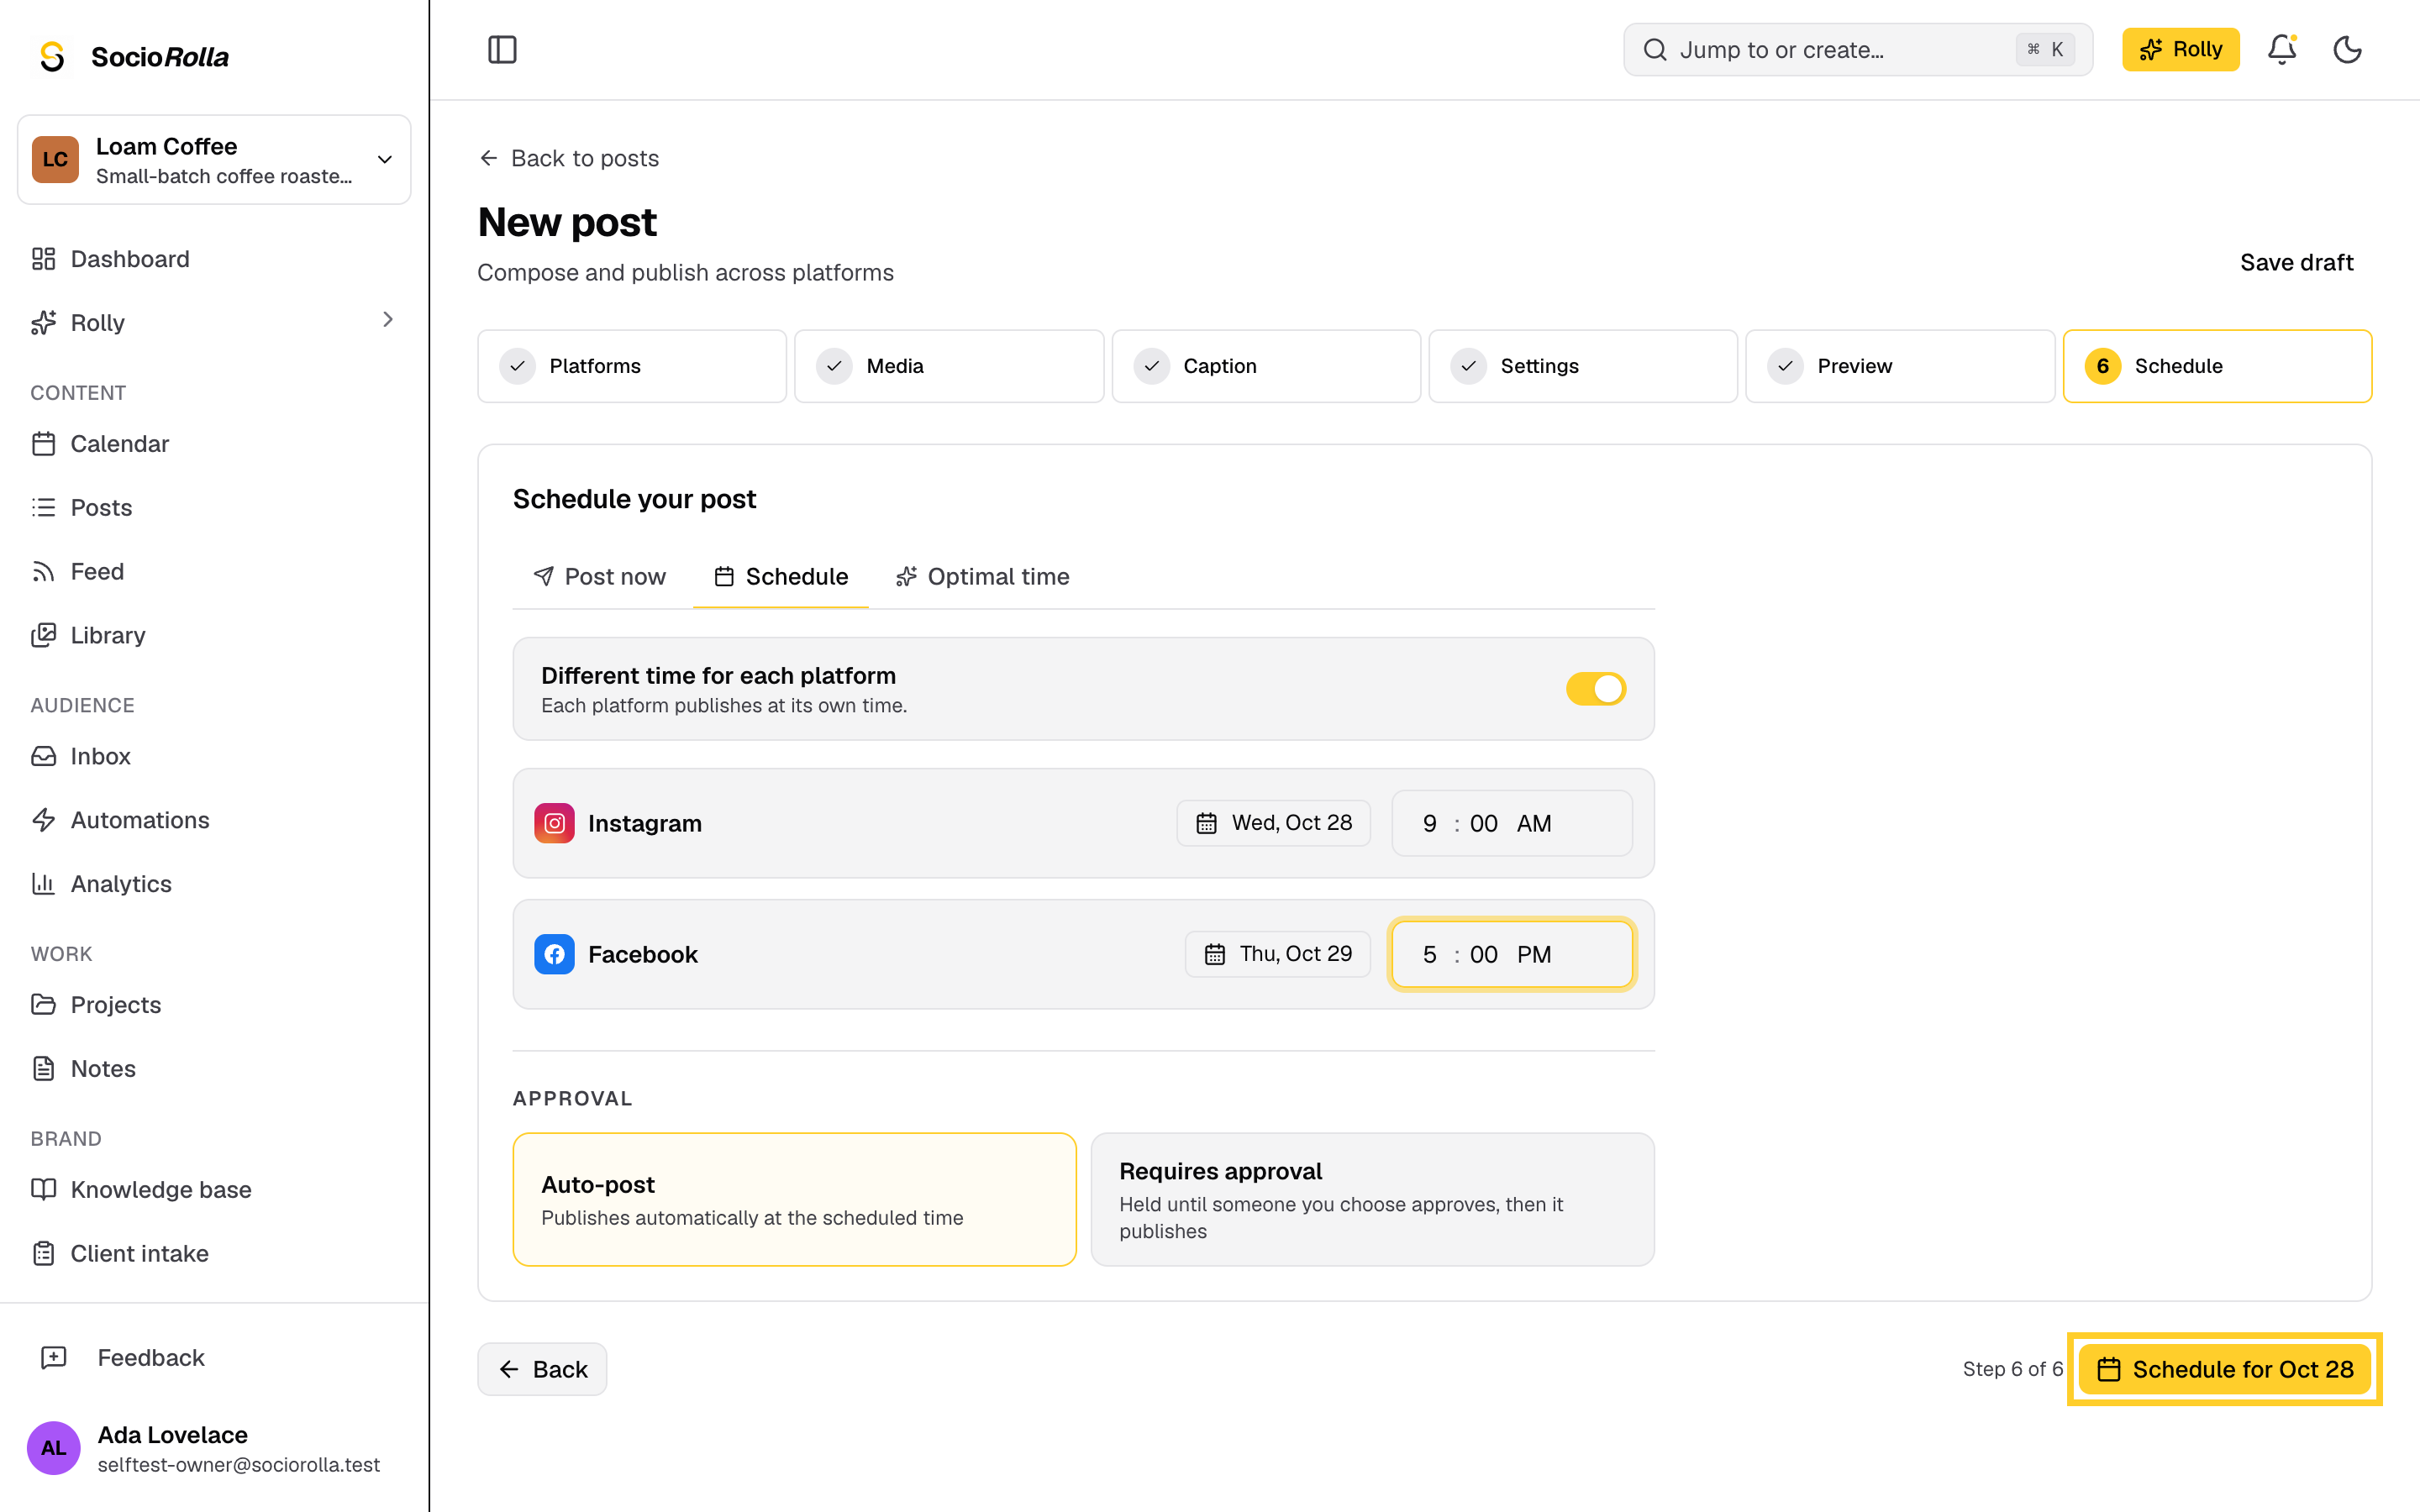Open Instagram date picker Wed, Oct 28

[1273, 823]
